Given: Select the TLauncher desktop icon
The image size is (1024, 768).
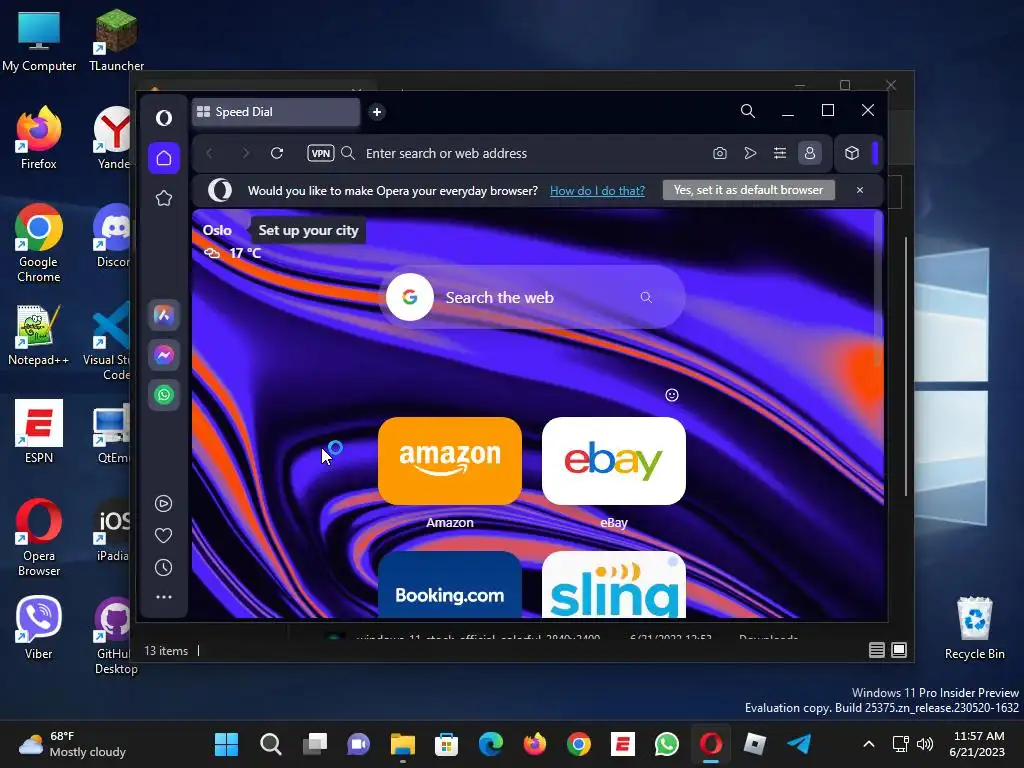Looking at the screenshot, I should [x=116, y=40].
